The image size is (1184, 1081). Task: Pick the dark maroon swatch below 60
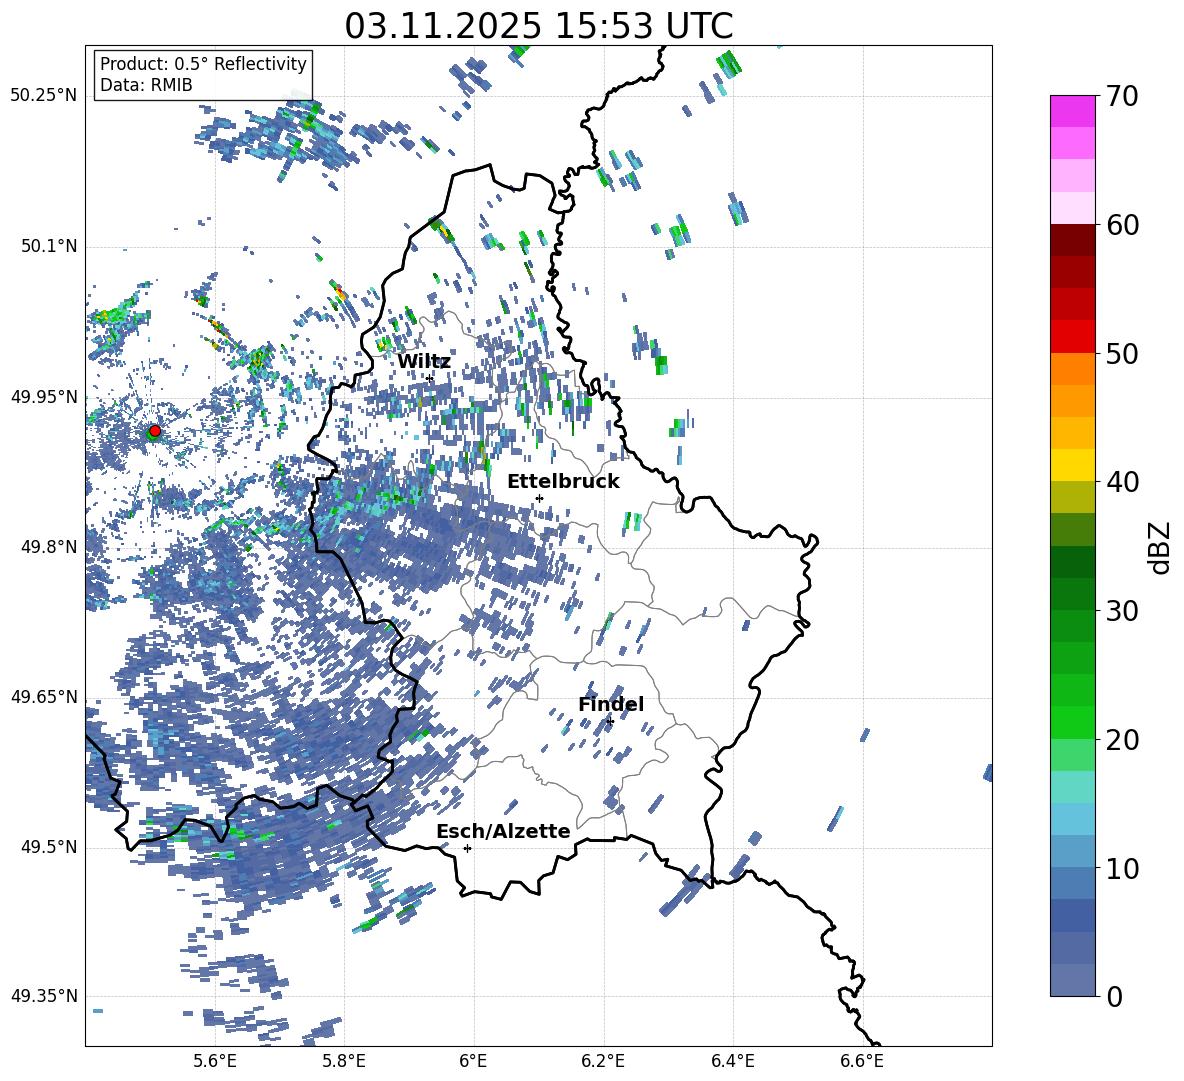click(x=1072, y=240)
